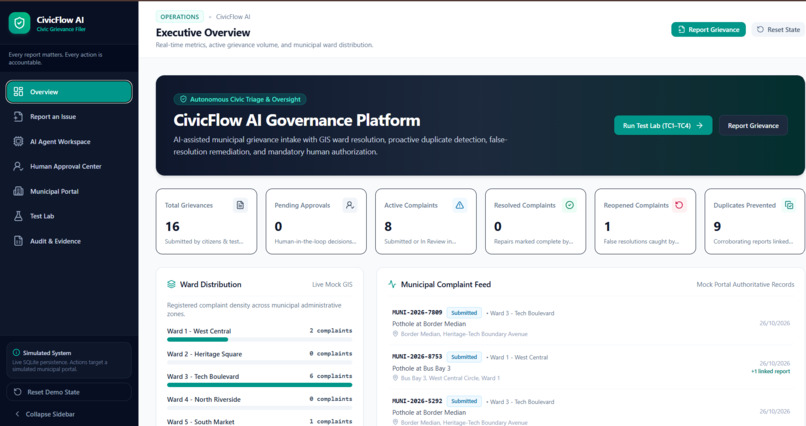Click the arrow on Run Test Lab button
Image resolution: width=806 pixels, height=426 pixels.
tap(700, 125)
